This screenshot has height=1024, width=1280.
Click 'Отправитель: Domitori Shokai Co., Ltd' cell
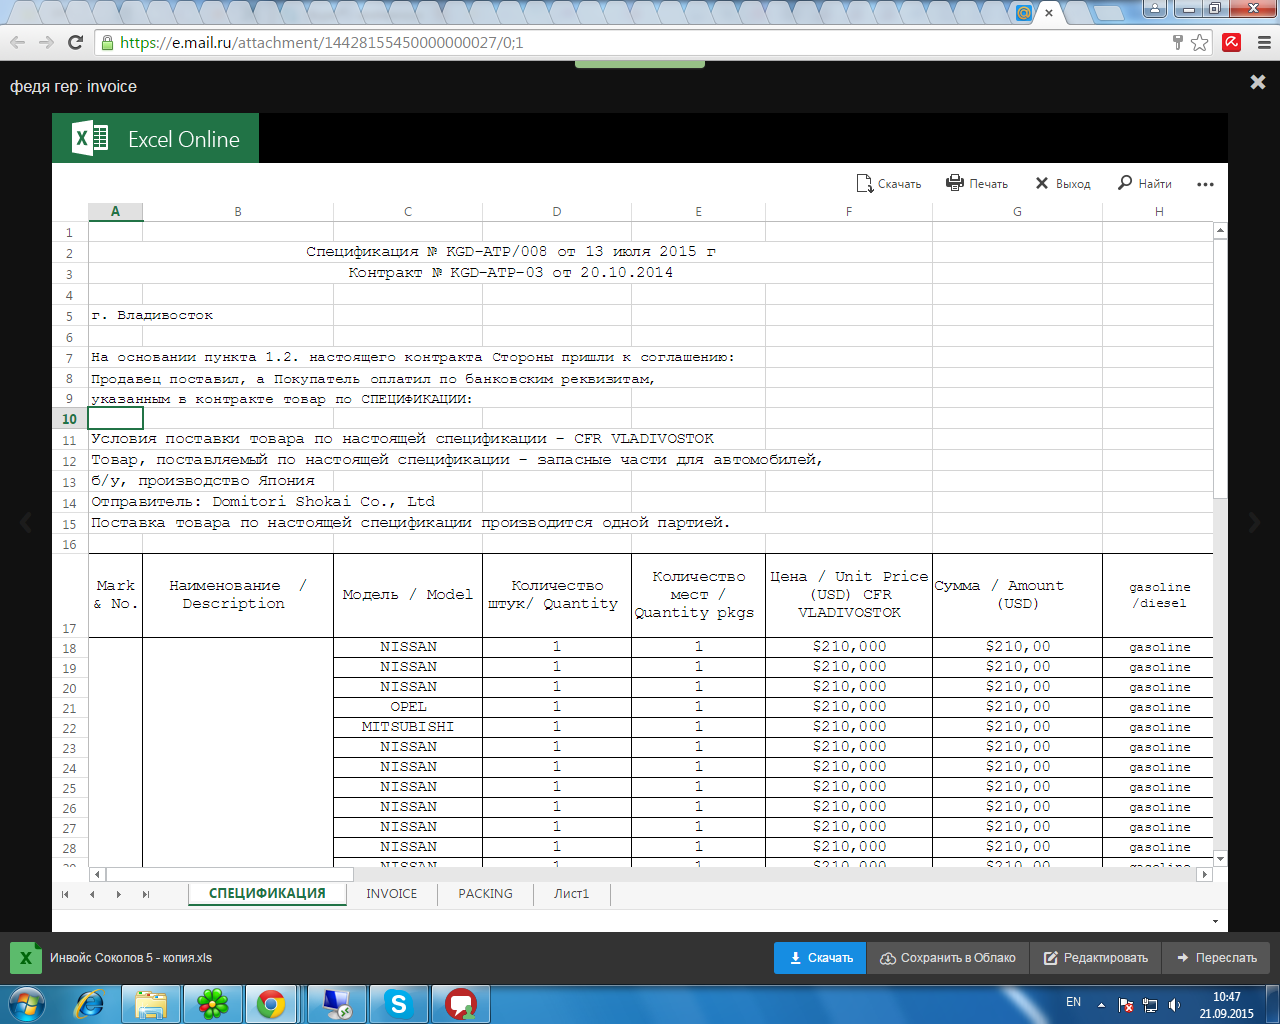tap(263, 502)
